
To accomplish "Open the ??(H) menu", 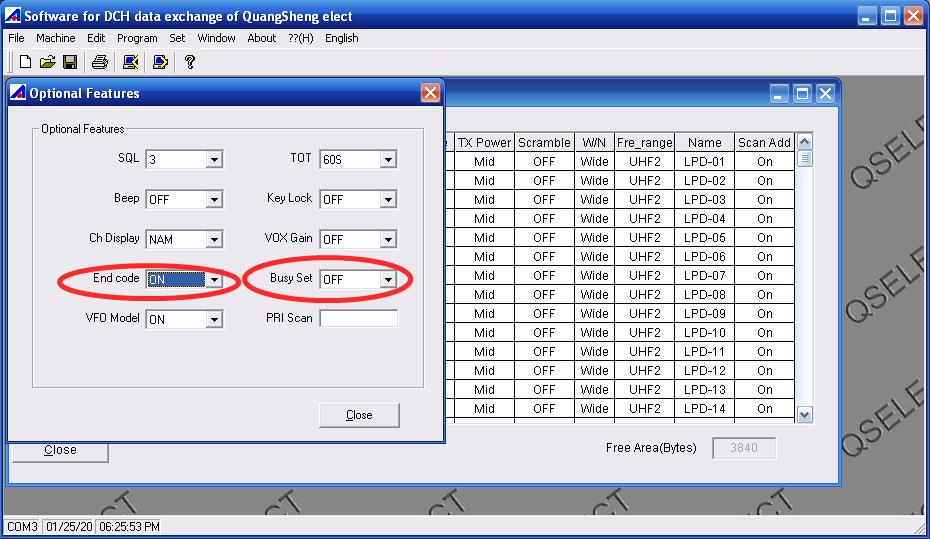I will pyautogui.click(x=301, y=38).
